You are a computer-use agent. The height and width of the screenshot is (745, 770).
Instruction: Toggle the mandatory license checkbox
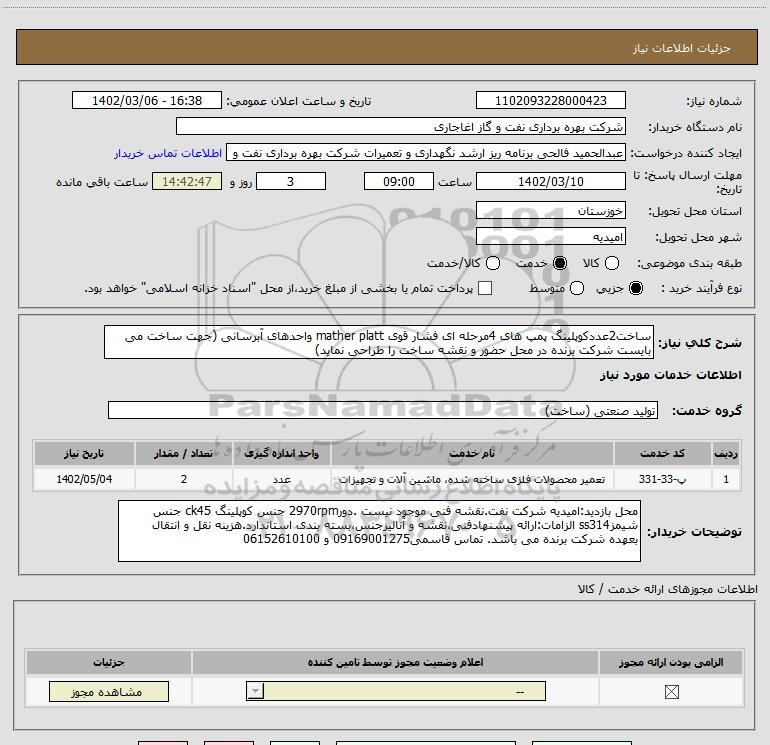point(671,692)
